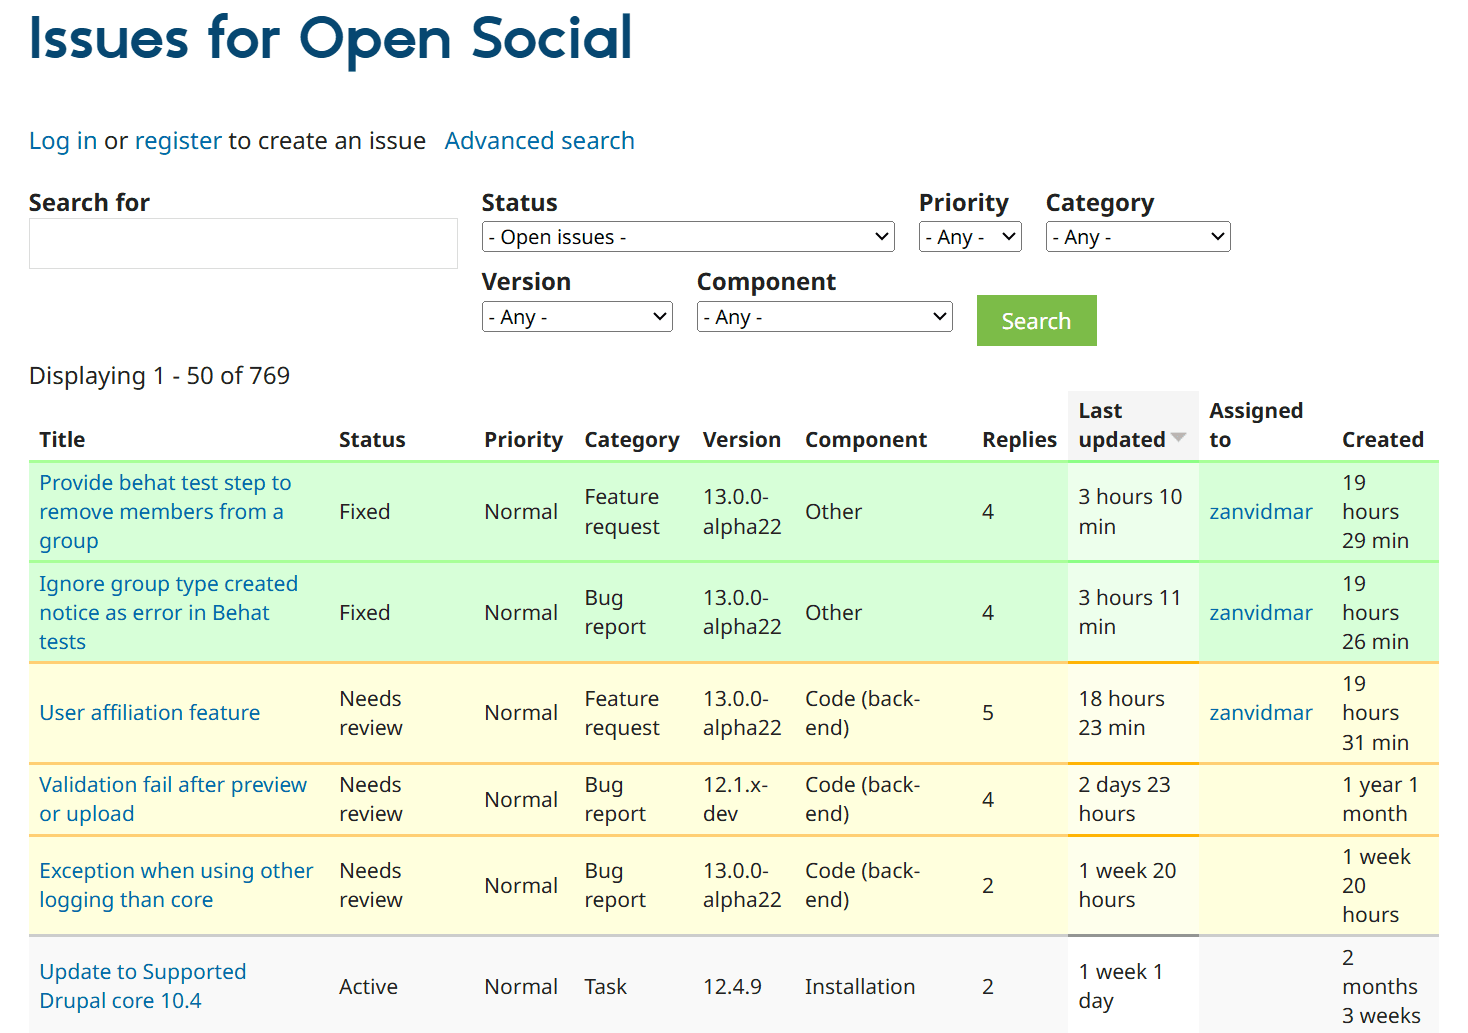Image resolution: width=1468 pixels, height=1033 pixels.
Task: Type in the Search for field
Action: pos(243,244)
